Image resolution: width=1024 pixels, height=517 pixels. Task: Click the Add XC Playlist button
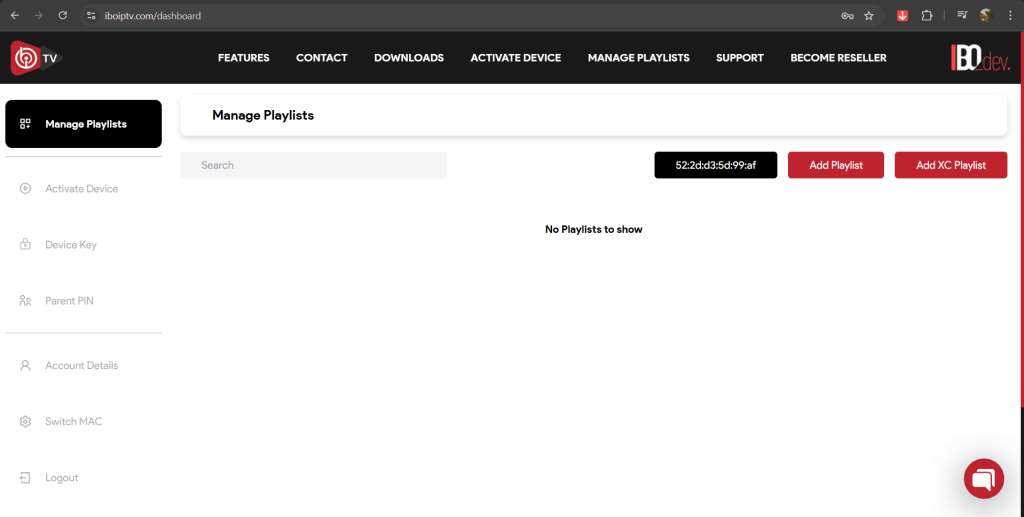(x=951, y=165)
